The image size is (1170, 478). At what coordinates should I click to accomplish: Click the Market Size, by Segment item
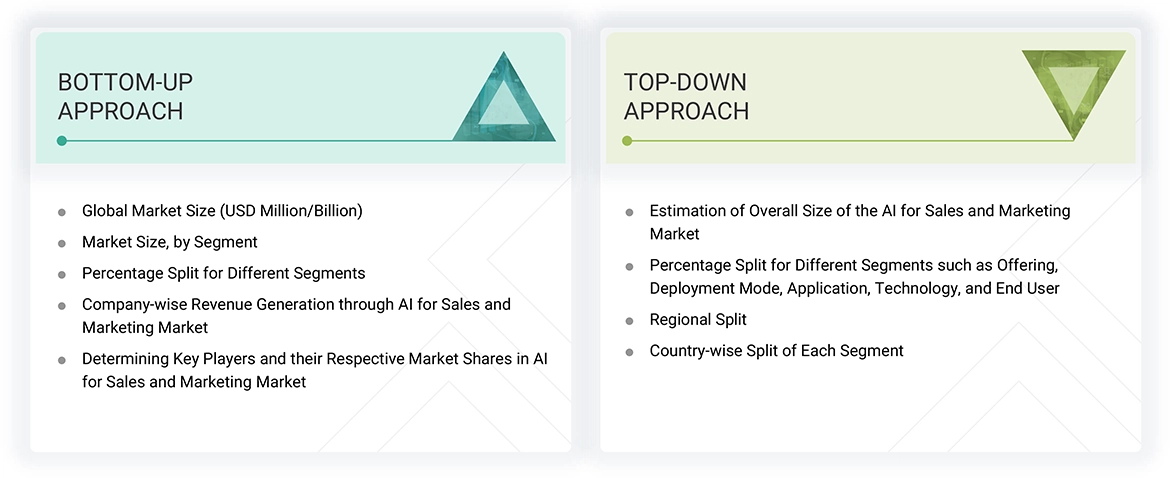pyautogui.click(x=169, y=242)
